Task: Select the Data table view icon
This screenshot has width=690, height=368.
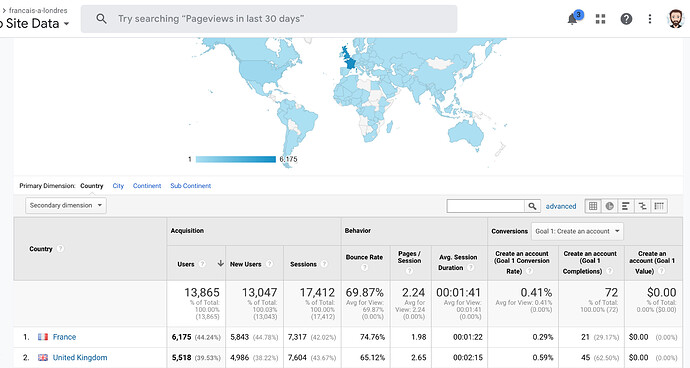Action: coord(593,206)
